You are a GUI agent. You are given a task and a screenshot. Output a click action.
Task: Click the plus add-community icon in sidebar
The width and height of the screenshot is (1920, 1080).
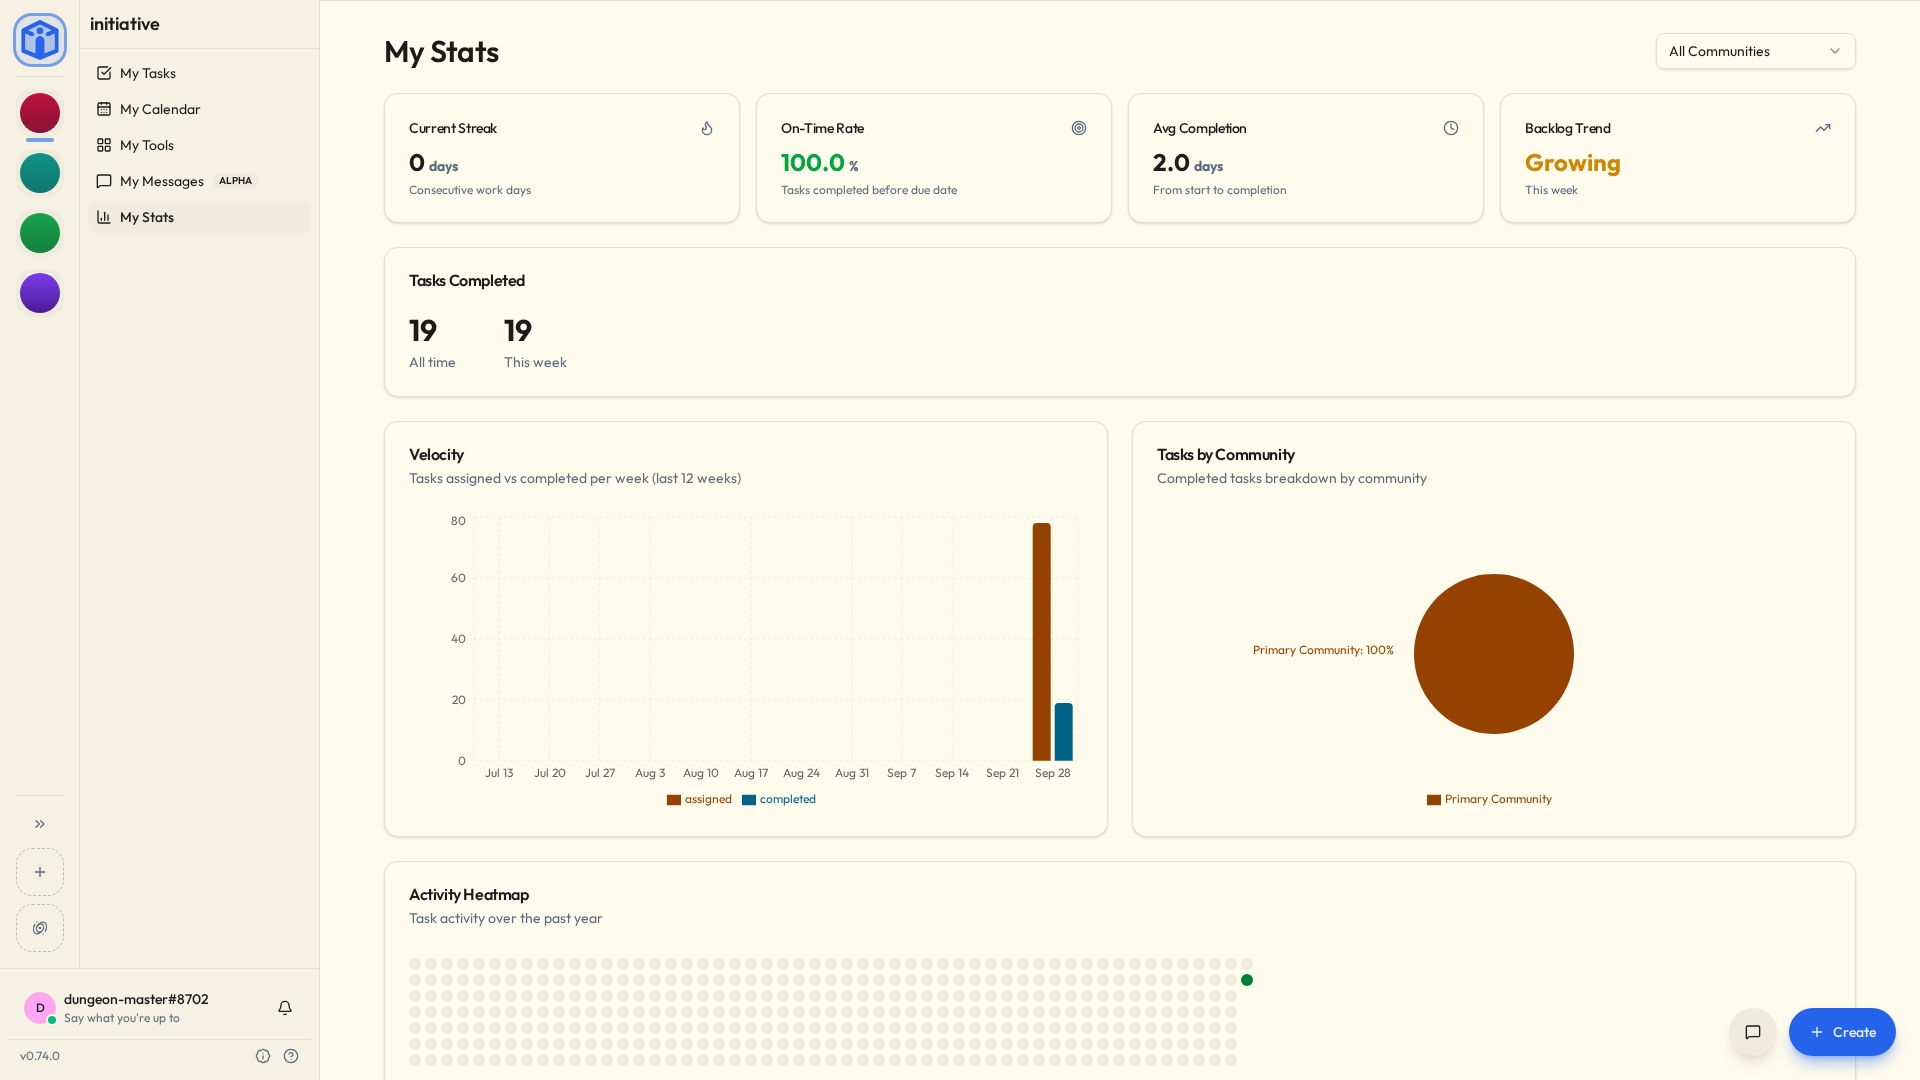click(40, 872)
